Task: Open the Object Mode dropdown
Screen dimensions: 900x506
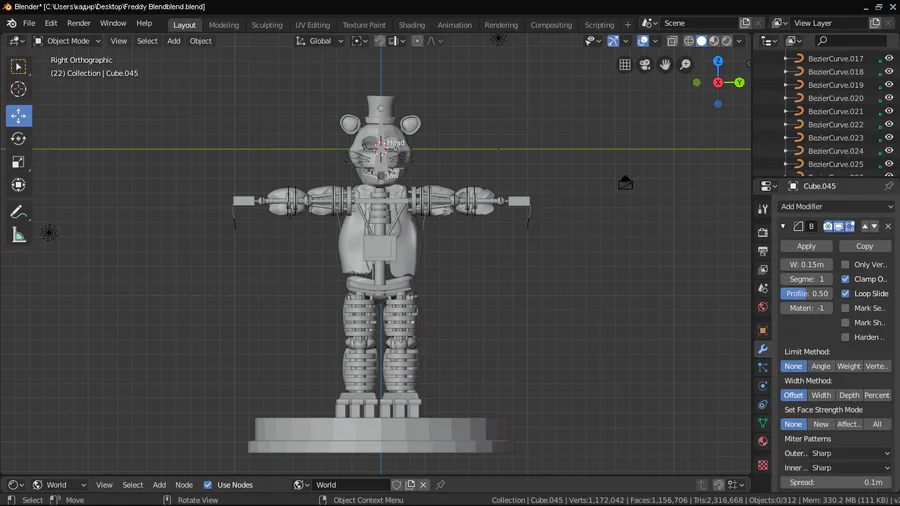Action: 68,41
